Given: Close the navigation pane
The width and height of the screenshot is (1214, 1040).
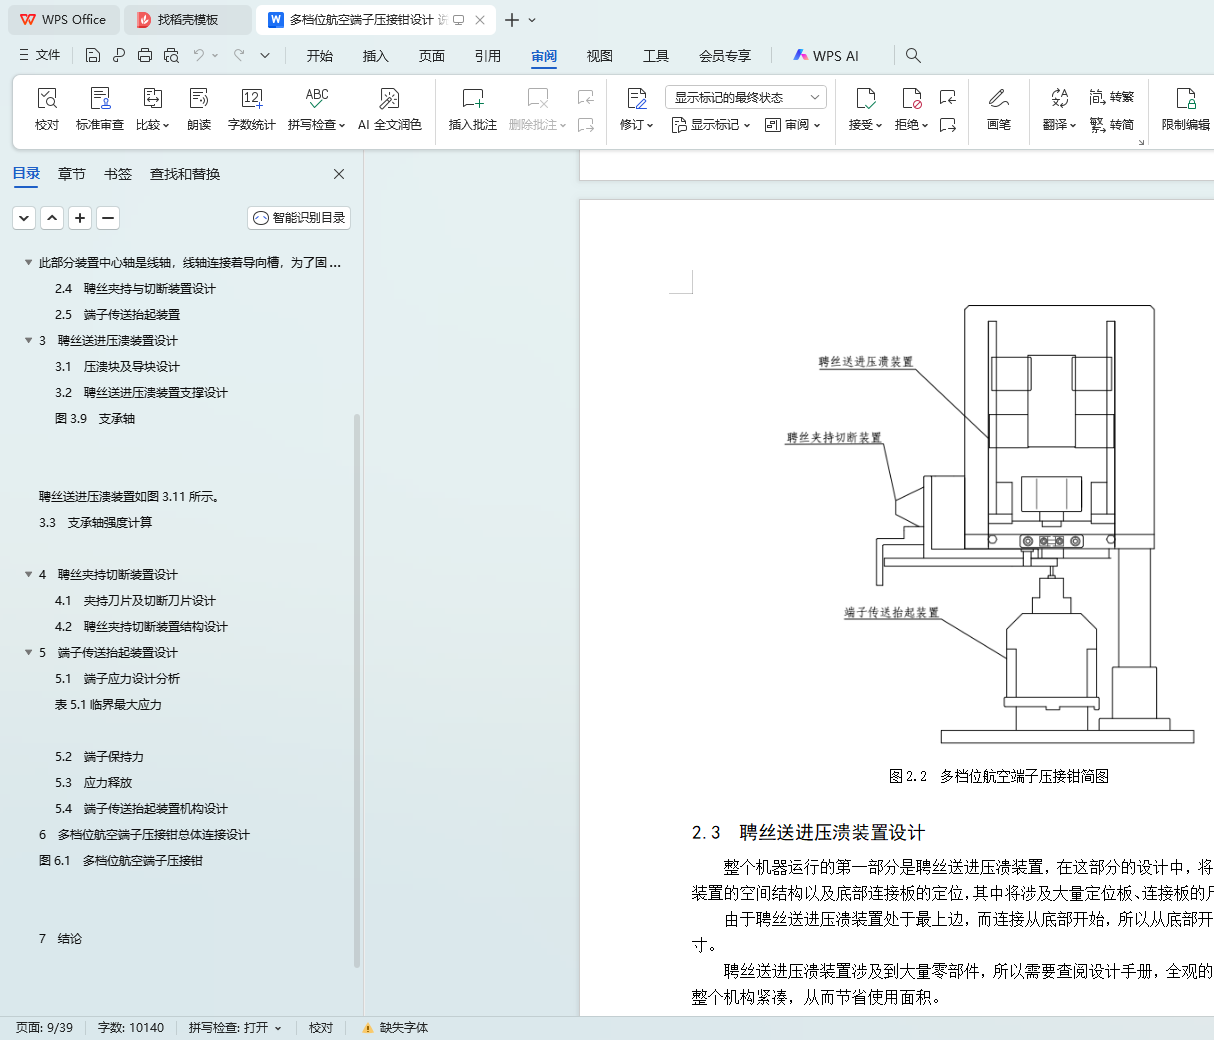Looking at the screenshot, I should click(x=339, y=174).
